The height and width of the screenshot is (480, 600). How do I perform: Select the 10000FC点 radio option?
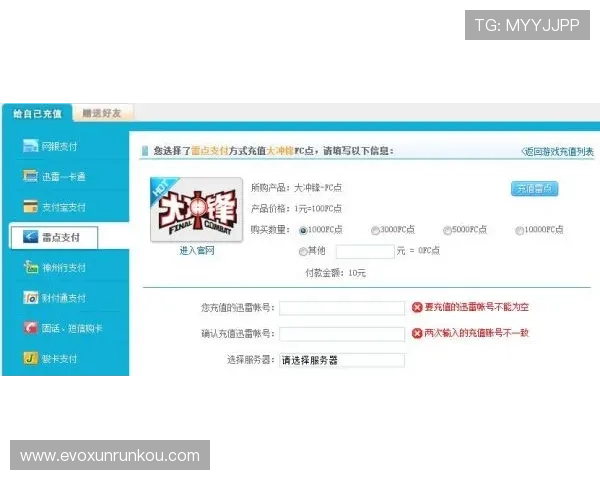[x=519, y=230]
